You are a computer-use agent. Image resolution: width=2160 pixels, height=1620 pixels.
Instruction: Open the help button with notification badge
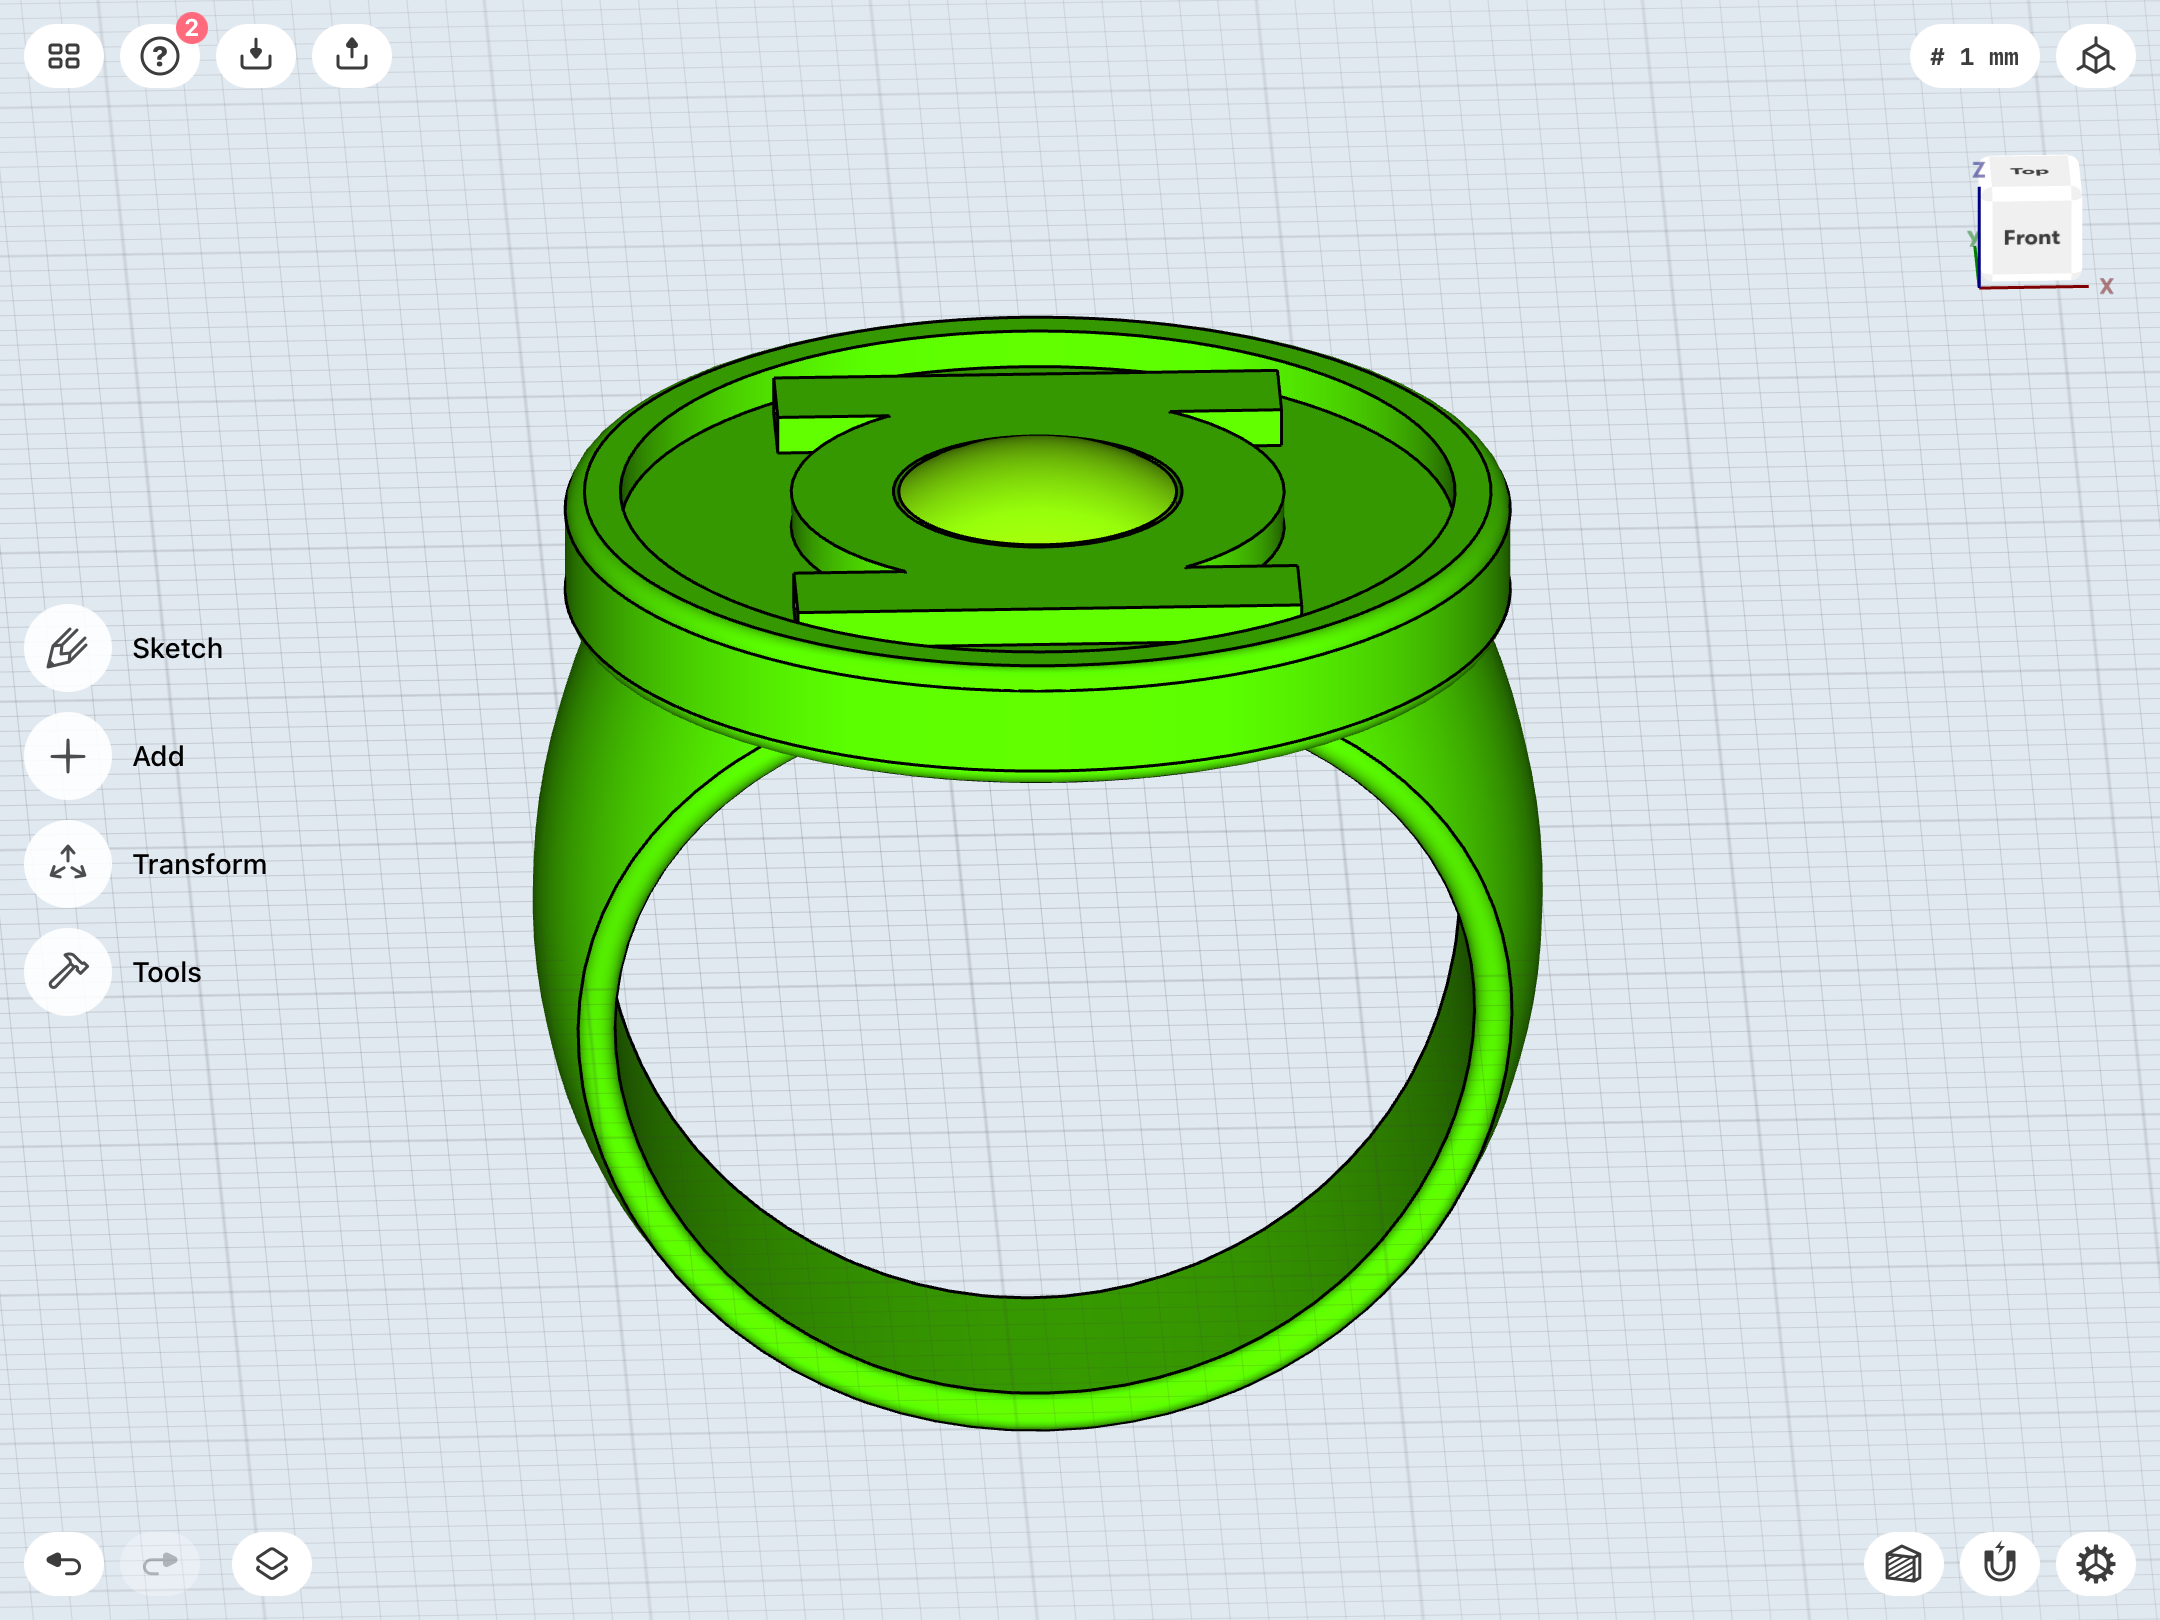160,56
